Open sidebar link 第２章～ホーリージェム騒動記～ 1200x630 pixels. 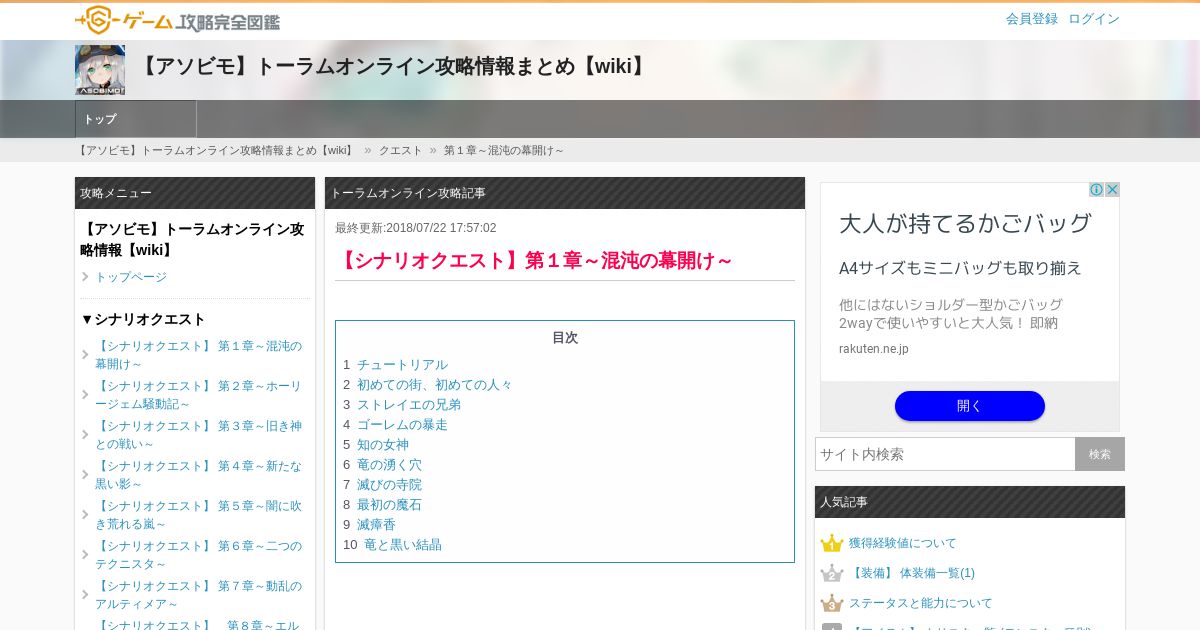pyautogui.click(x=198, y=395)
